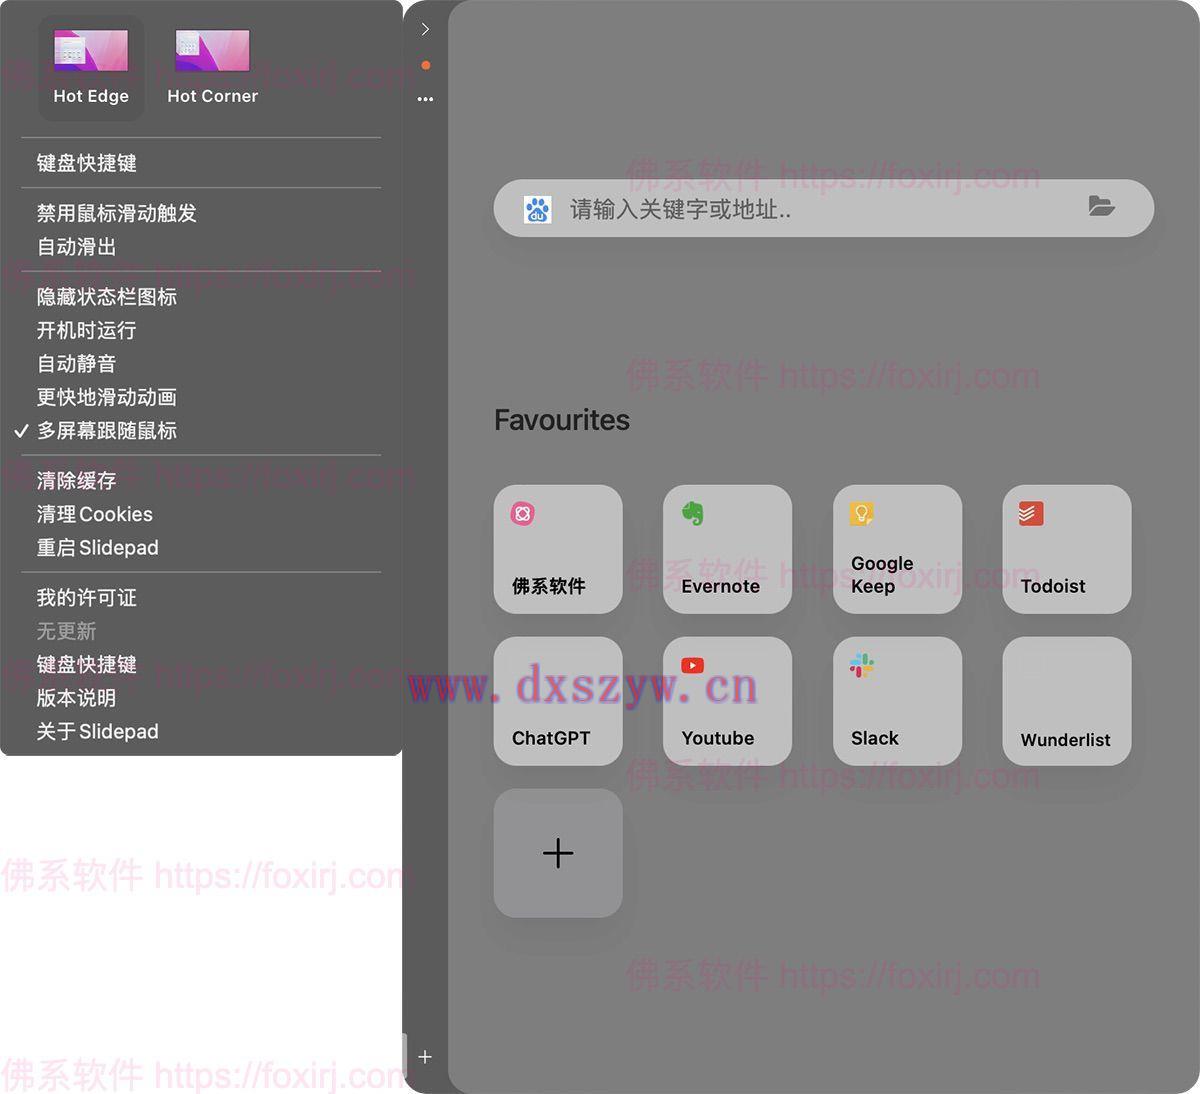Focus the keyword or address search field
The width and height of the screenshot is (1200, 1094).
tap(823, 209)
